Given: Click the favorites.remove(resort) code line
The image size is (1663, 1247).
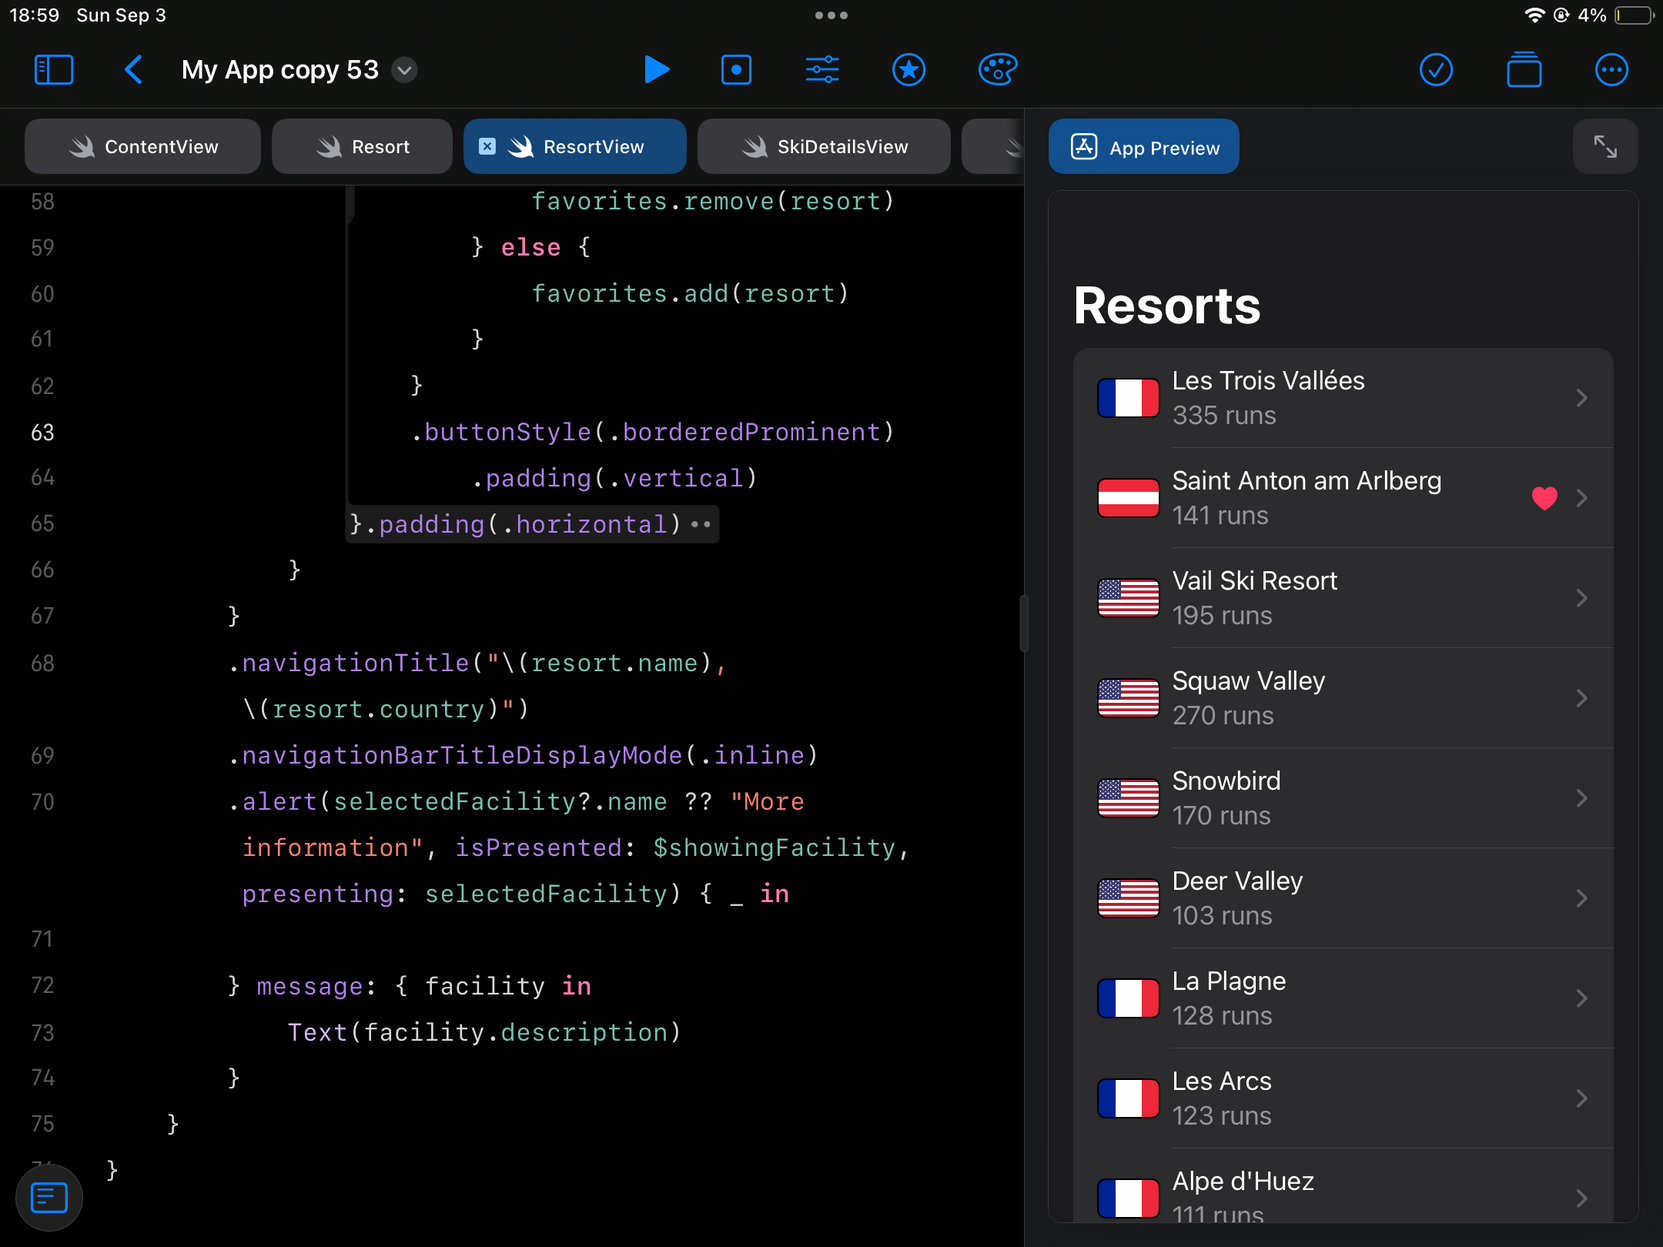Looking at the screenshot, I should pyautogui.click(x=712, y=201).
